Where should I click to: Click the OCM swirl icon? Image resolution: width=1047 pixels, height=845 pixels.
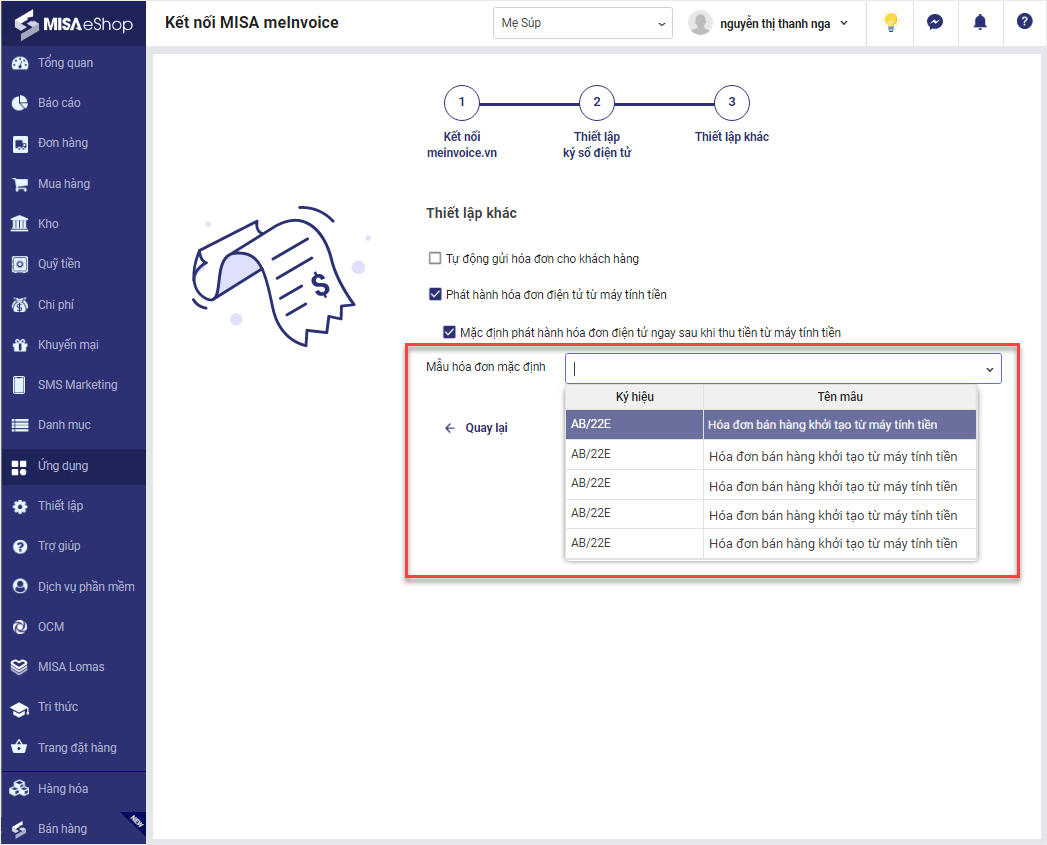(x=20, y=627)
